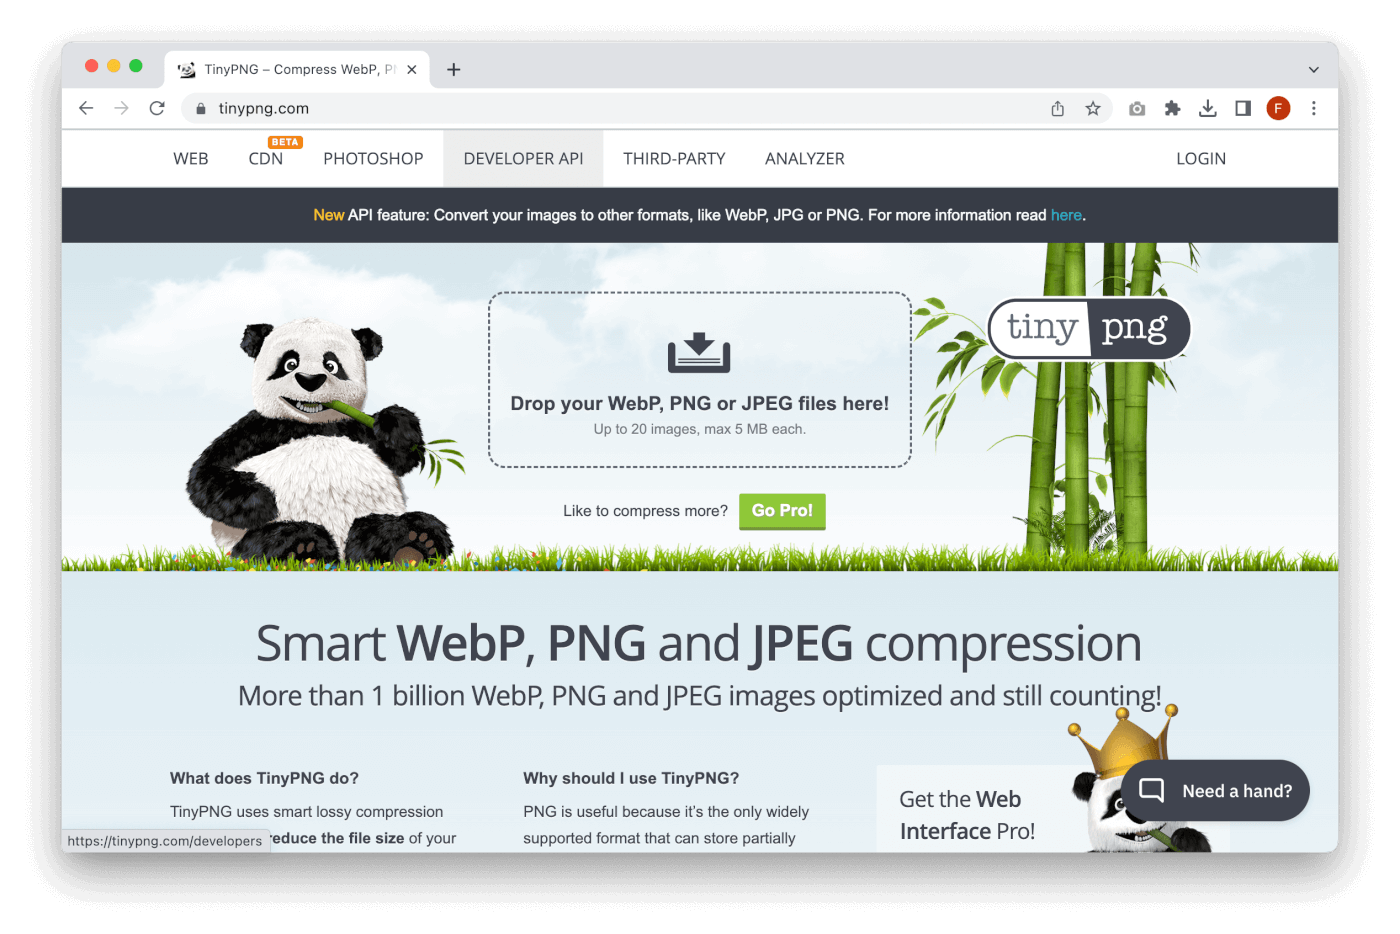Follow the 'here' link in banner
This screenshot has width=1400, height=934.
pos(1066,215)
